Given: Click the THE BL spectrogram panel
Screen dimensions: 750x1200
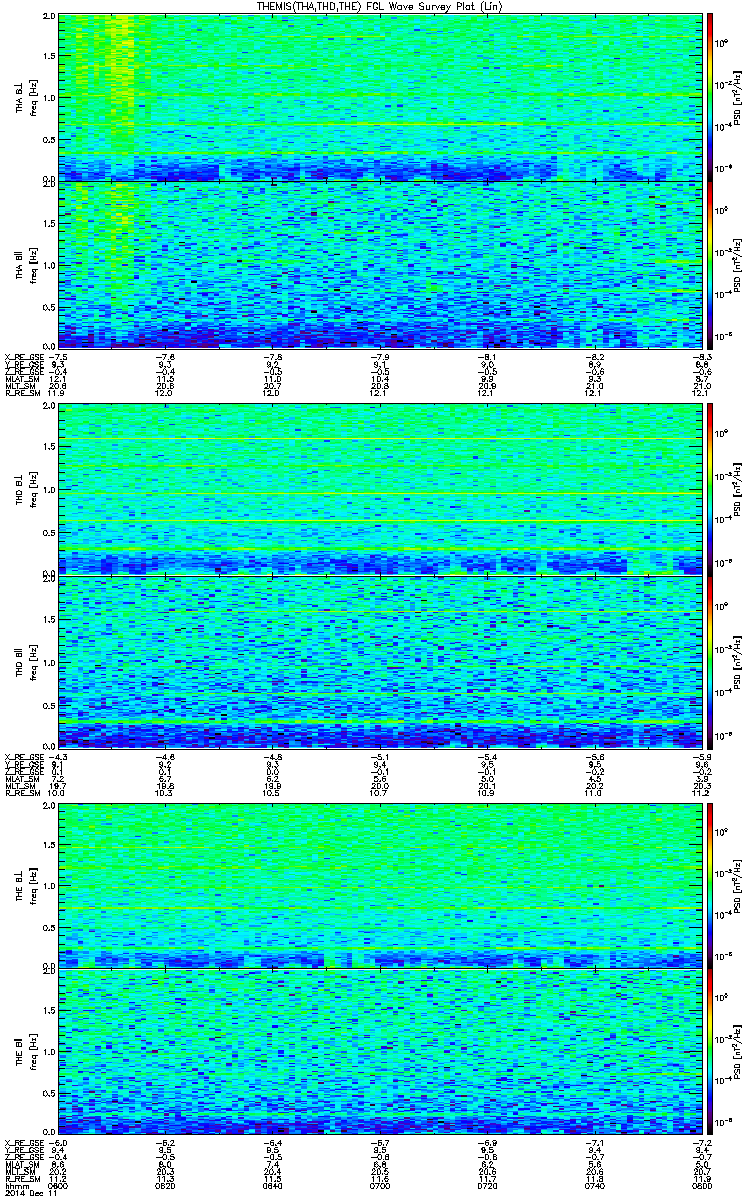Looking at the screenshot, I should pos(380,885).
